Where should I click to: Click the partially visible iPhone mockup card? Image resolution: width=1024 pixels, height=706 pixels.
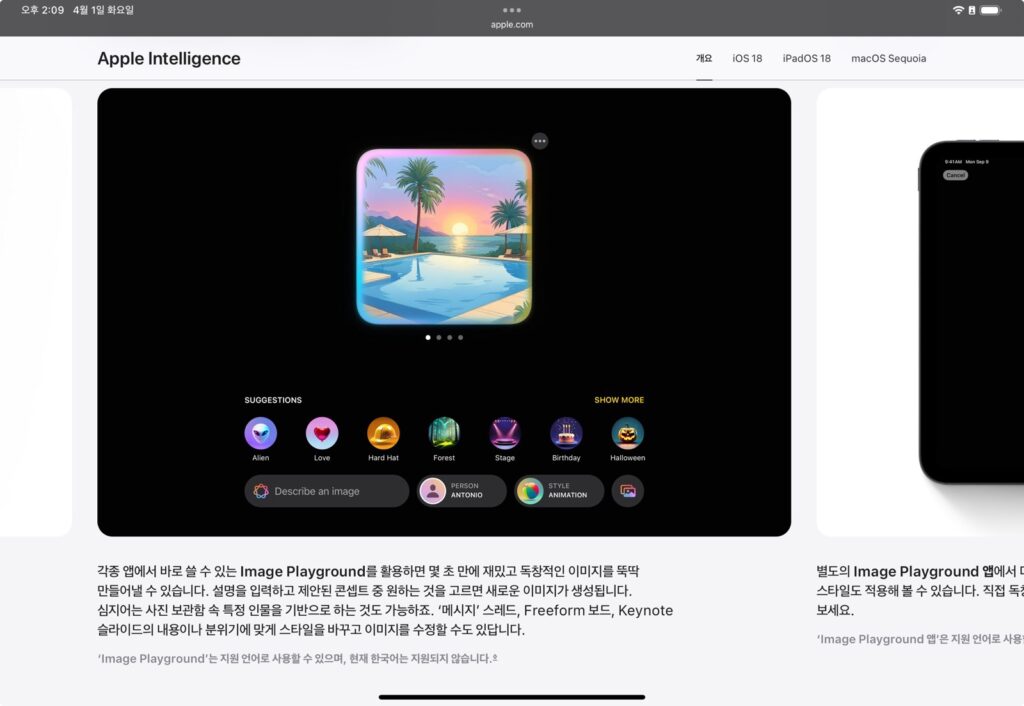click(920, 312)
